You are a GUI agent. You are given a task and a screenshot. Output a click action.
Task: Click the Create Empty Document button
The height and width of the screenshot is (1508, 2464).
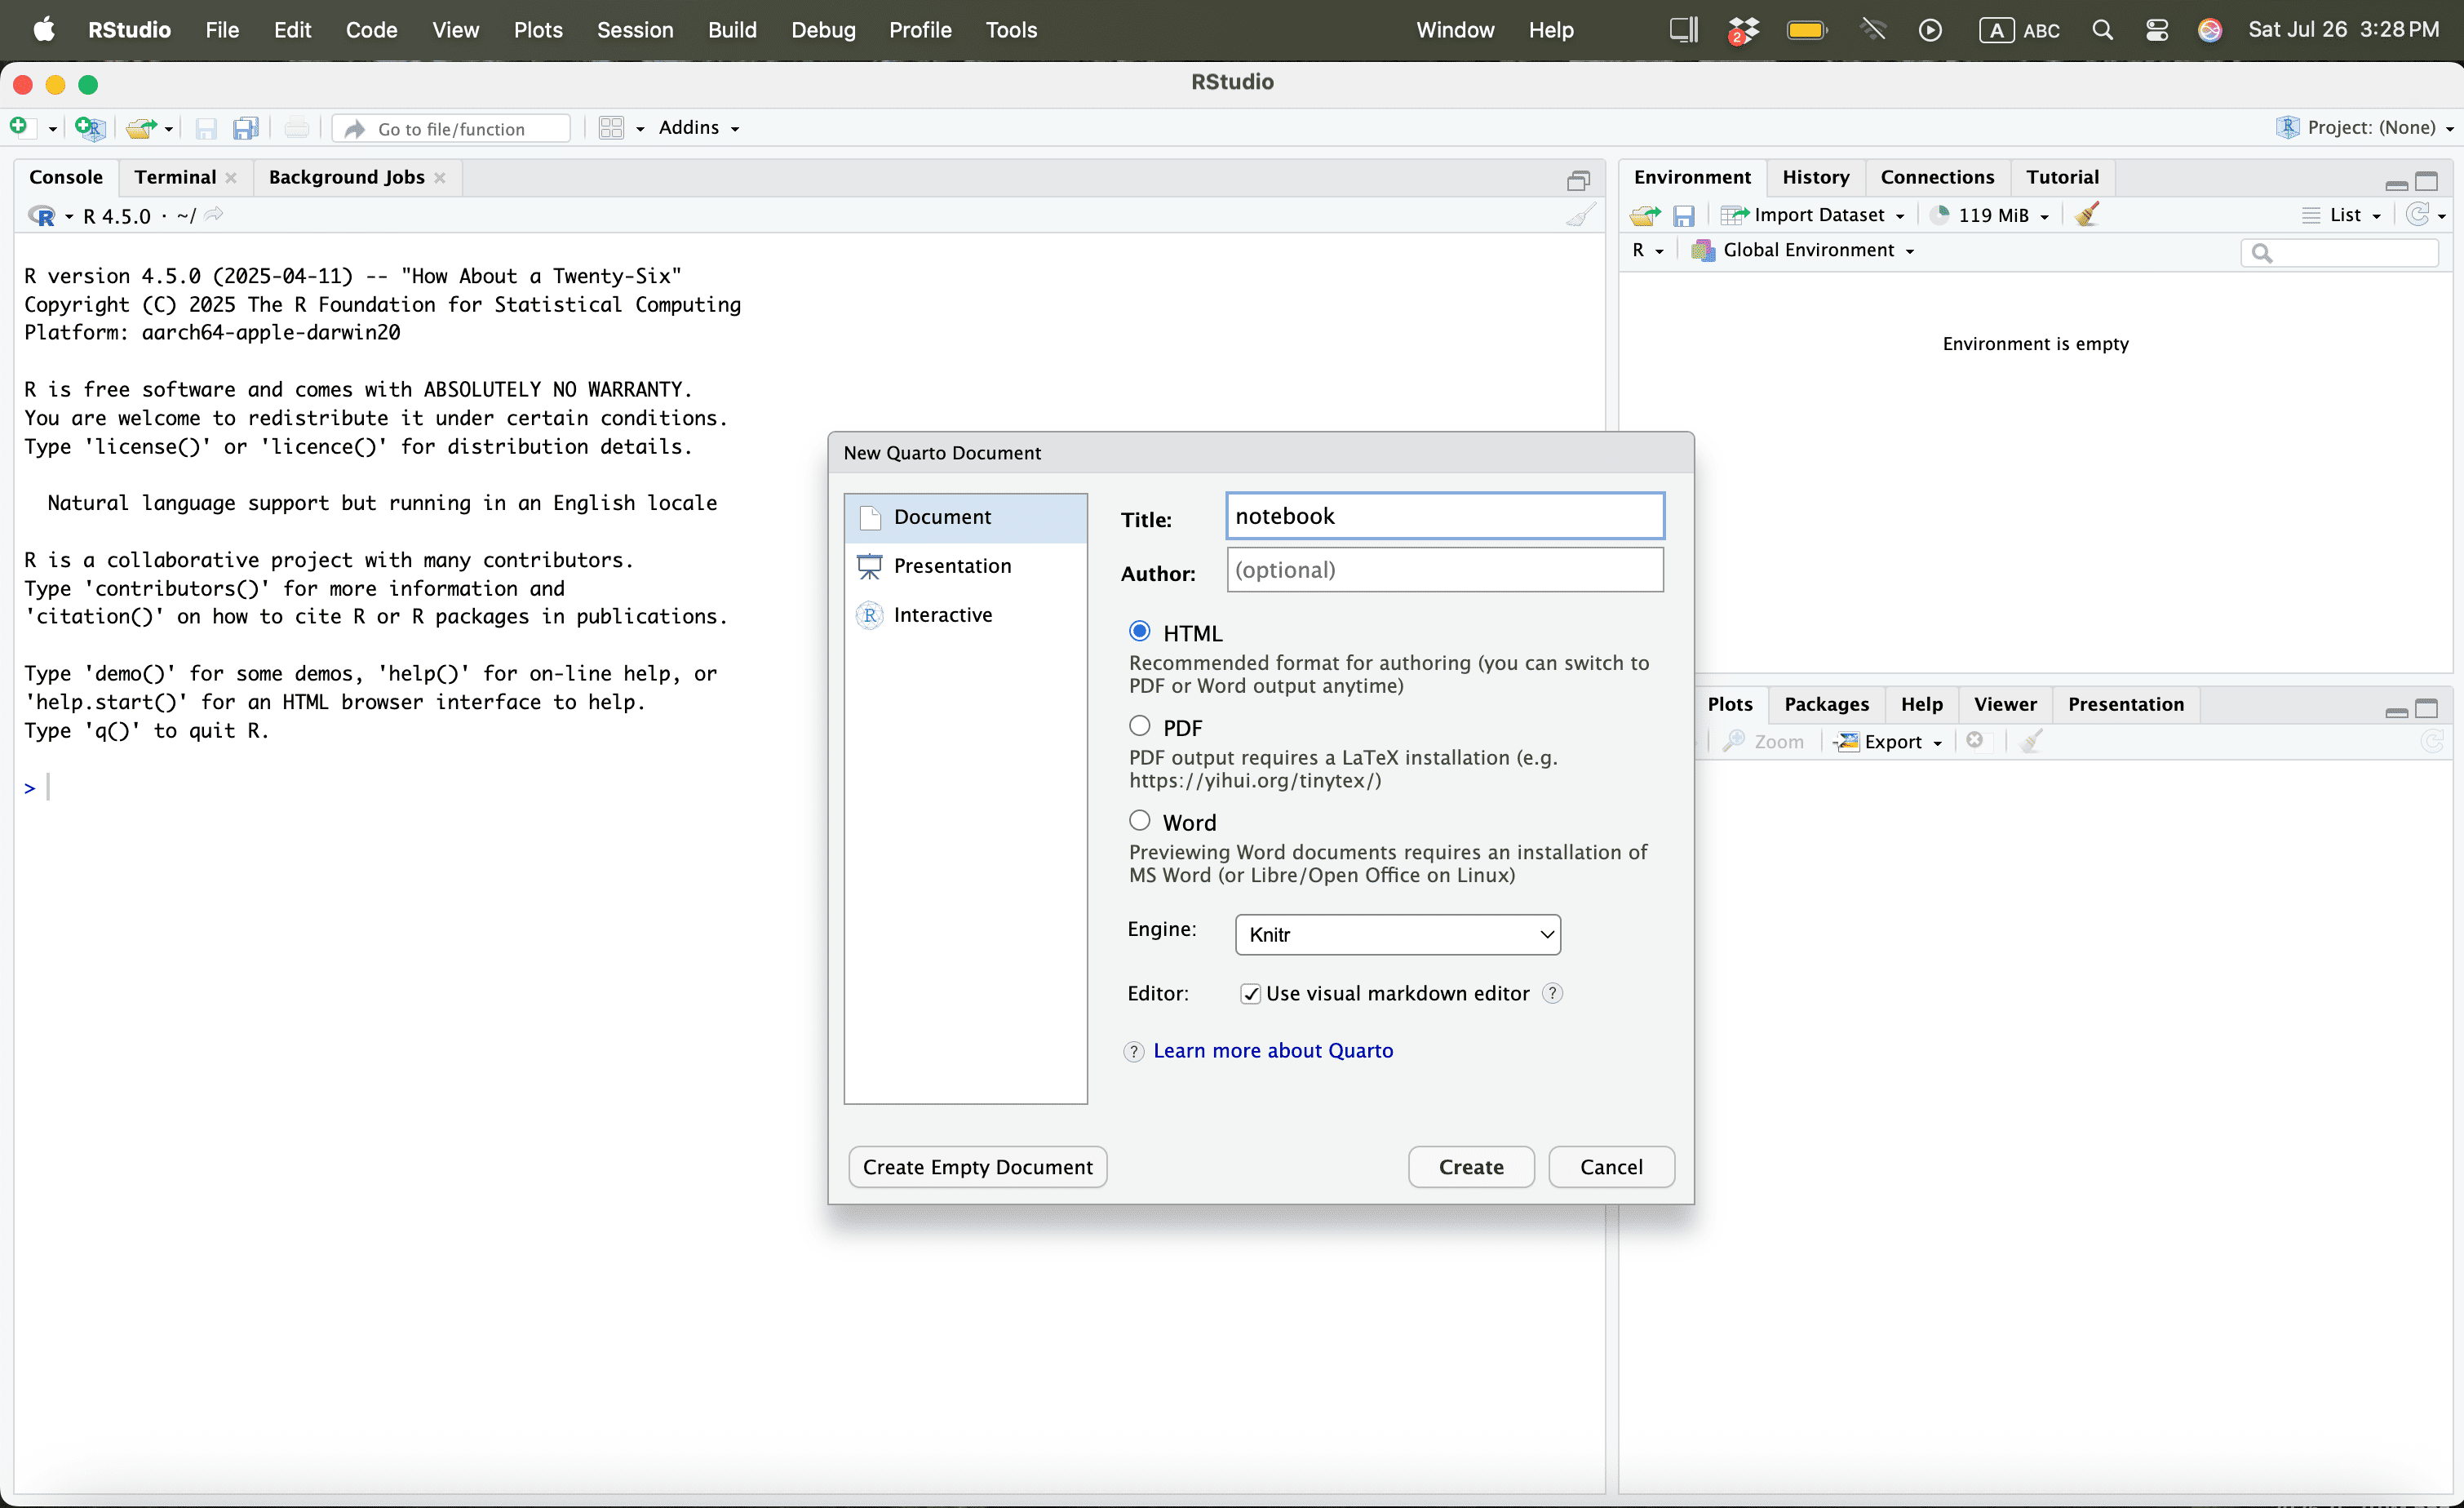[977, 1167]
